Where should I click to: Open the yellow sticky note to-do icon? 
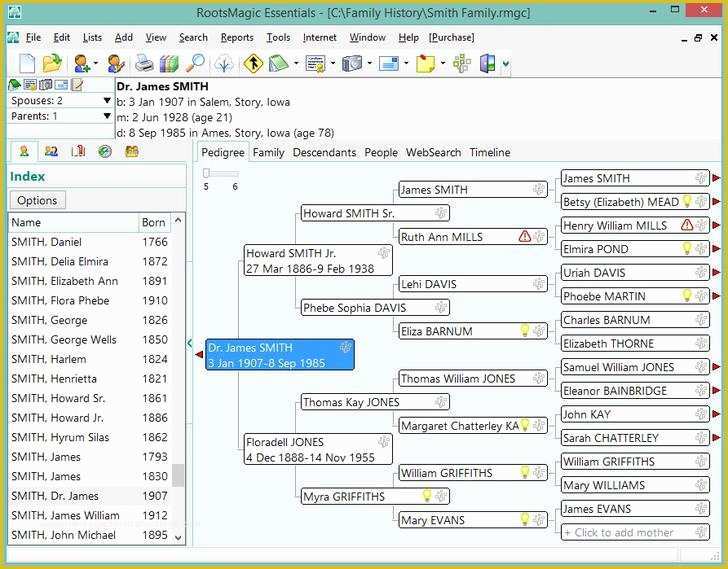point(425,63)
